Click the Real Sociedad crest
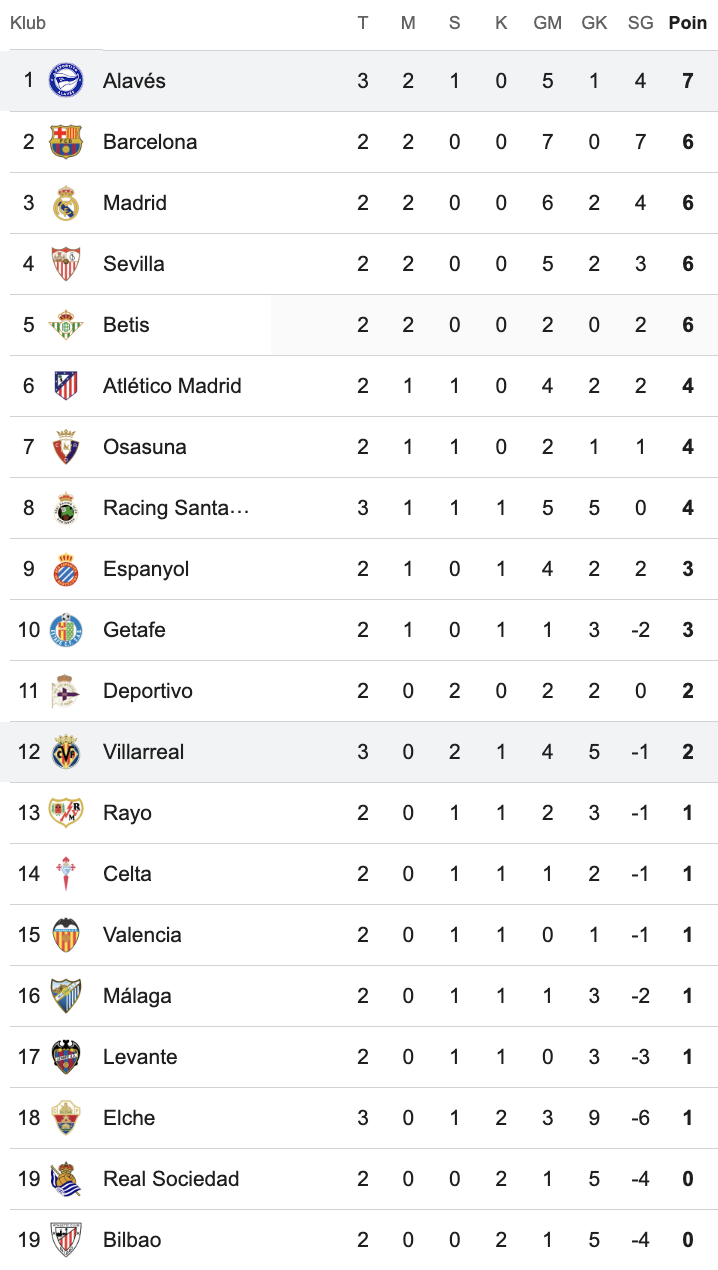 point(66,1179)
